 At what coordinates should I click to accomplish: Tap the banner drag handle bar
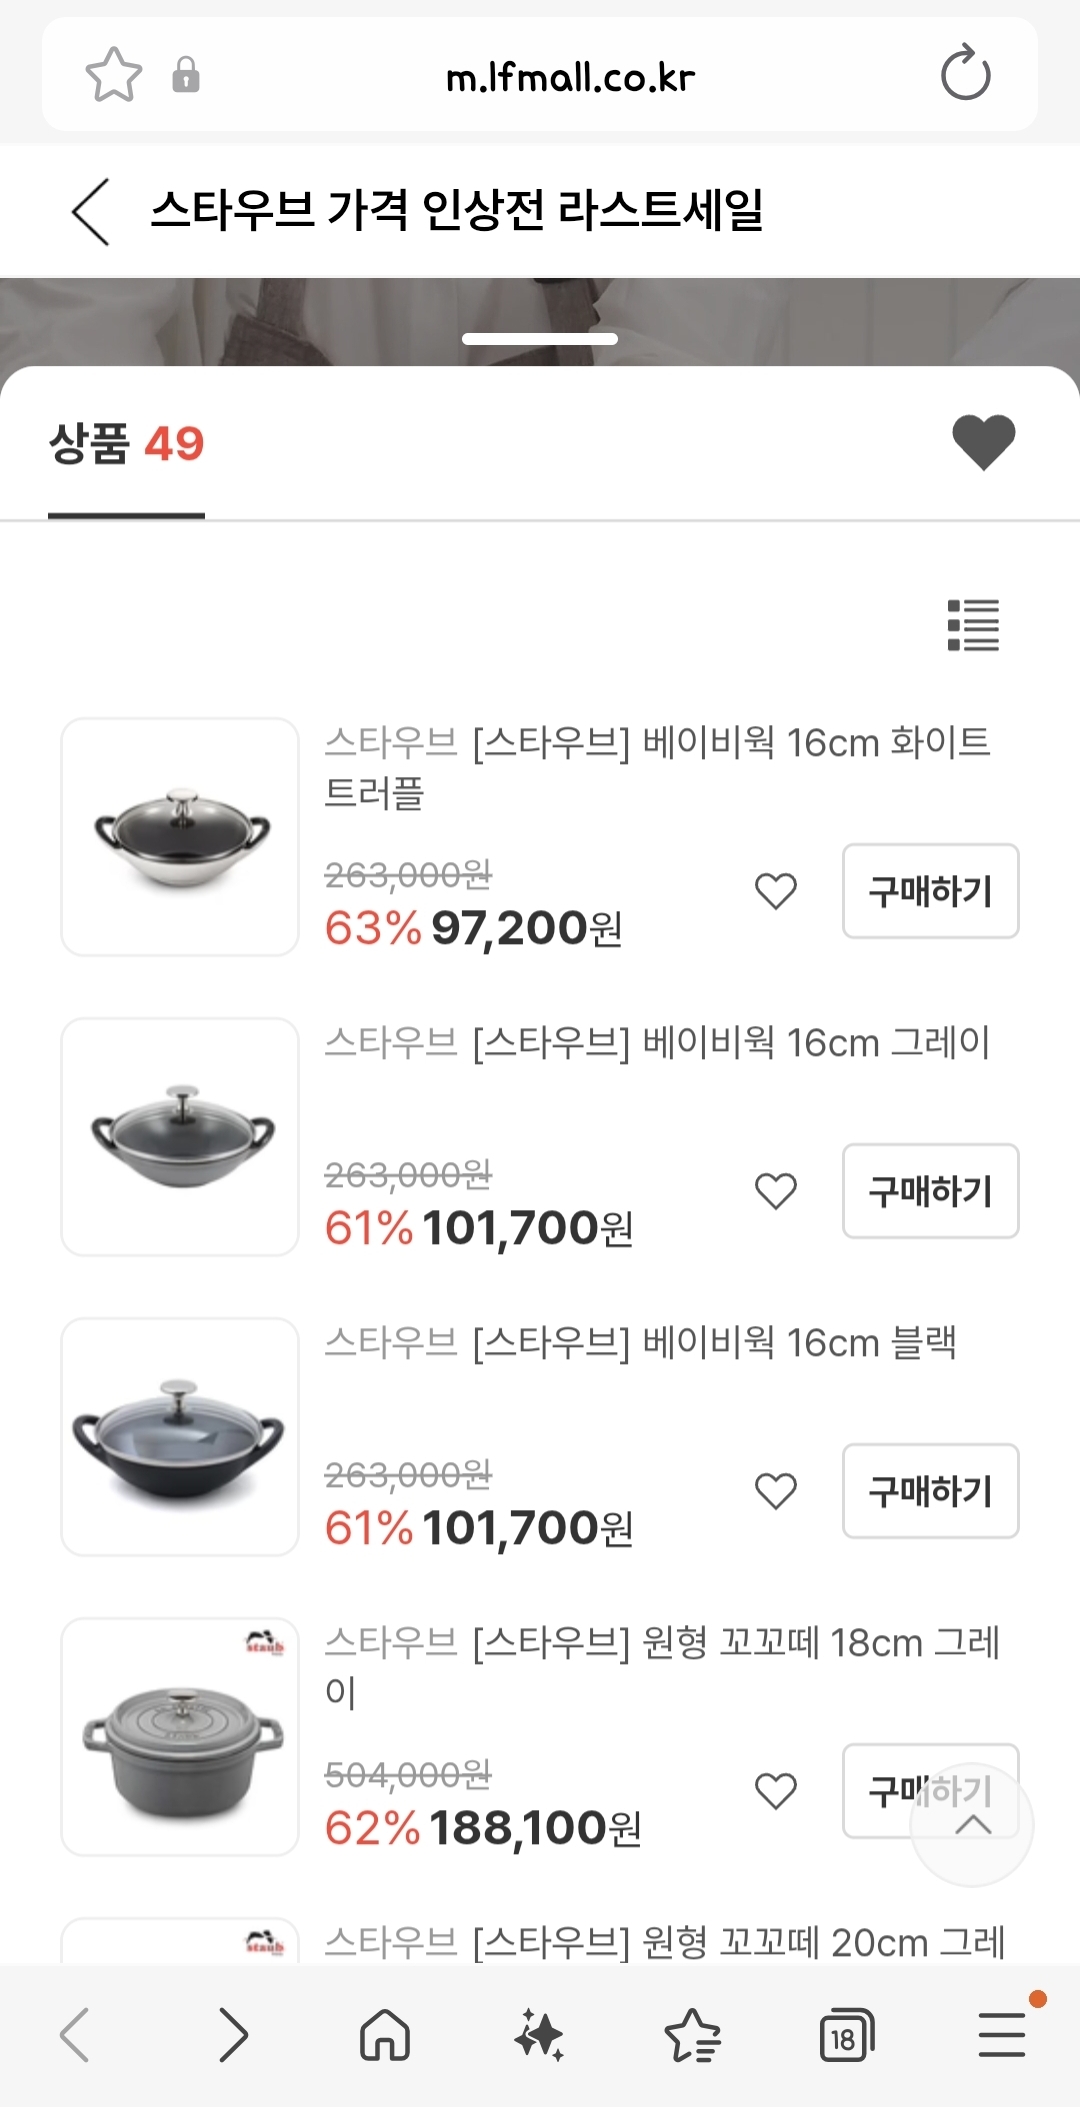(540, 339)
